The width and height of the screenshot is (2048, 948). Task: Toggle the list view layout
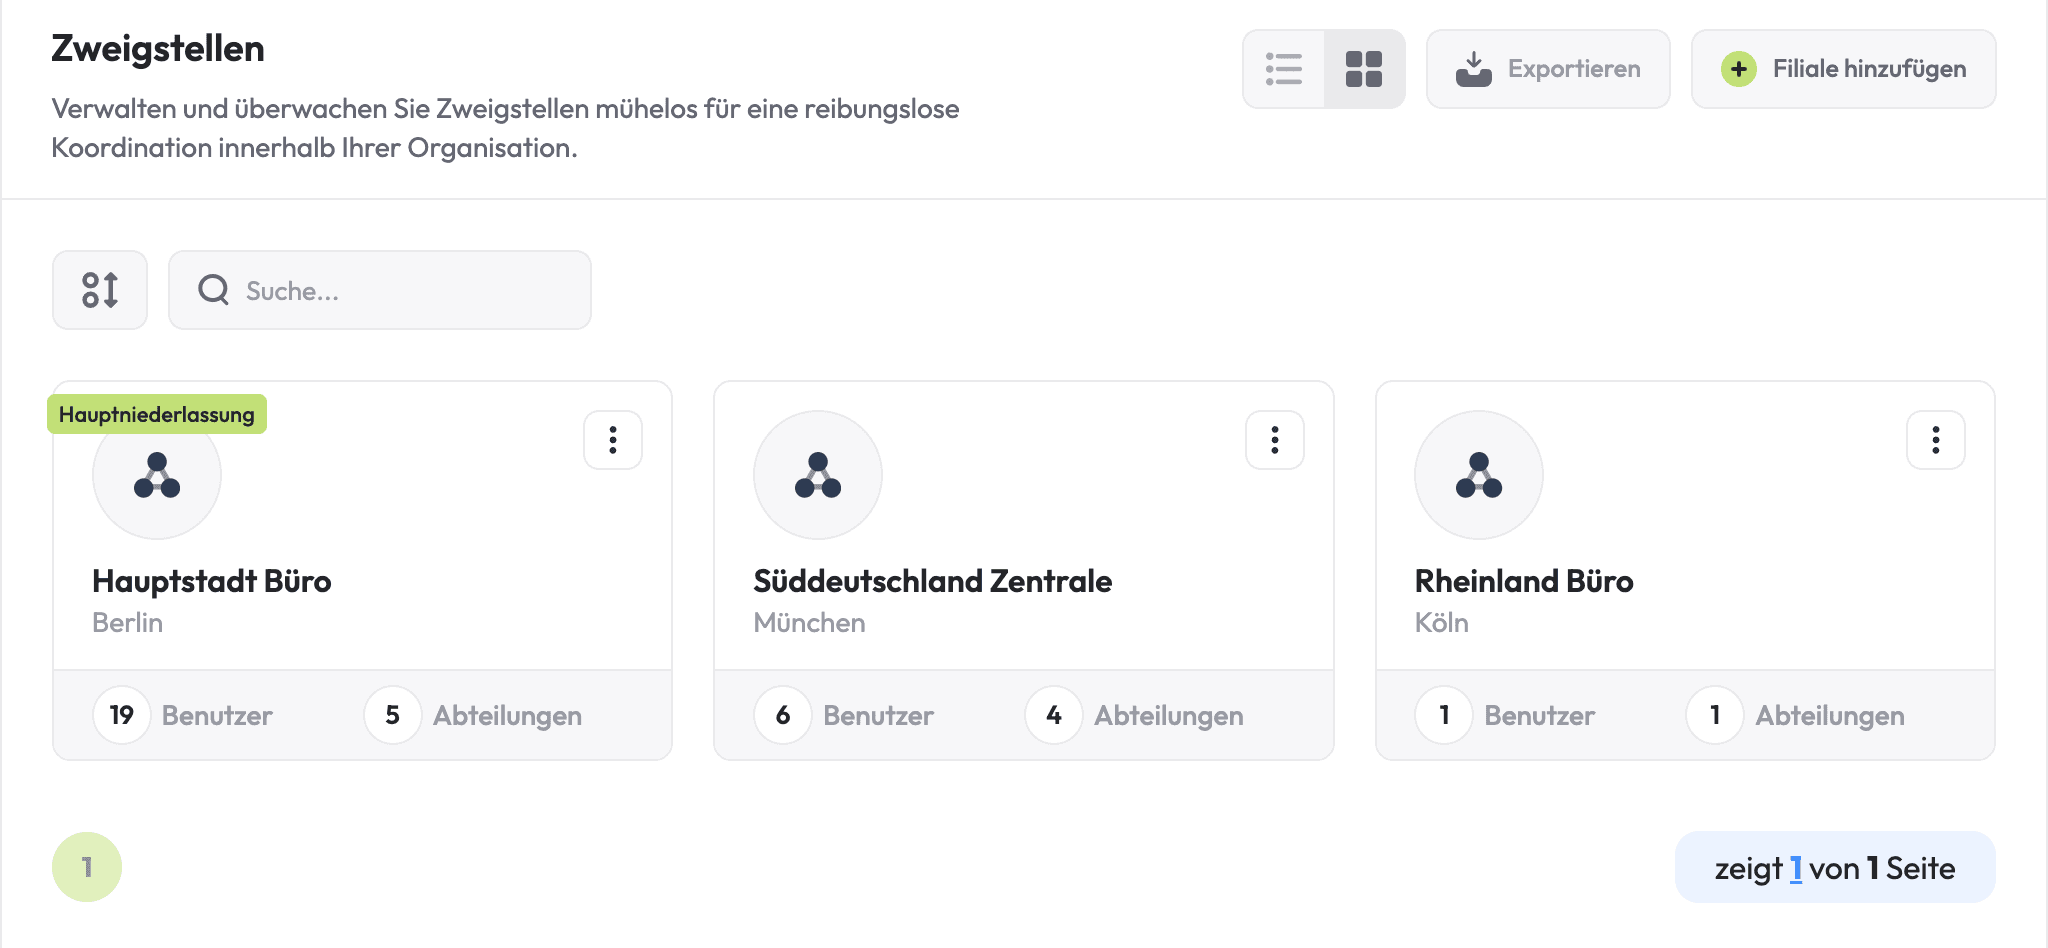1284,69
